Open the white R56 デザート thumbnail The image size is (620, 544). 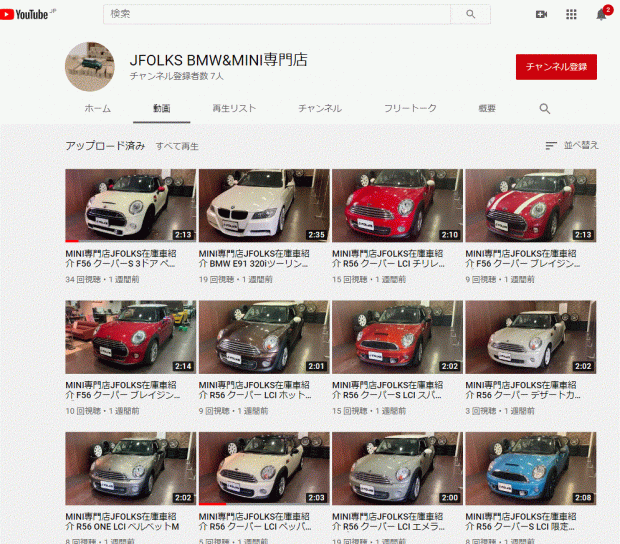(531, 337)
